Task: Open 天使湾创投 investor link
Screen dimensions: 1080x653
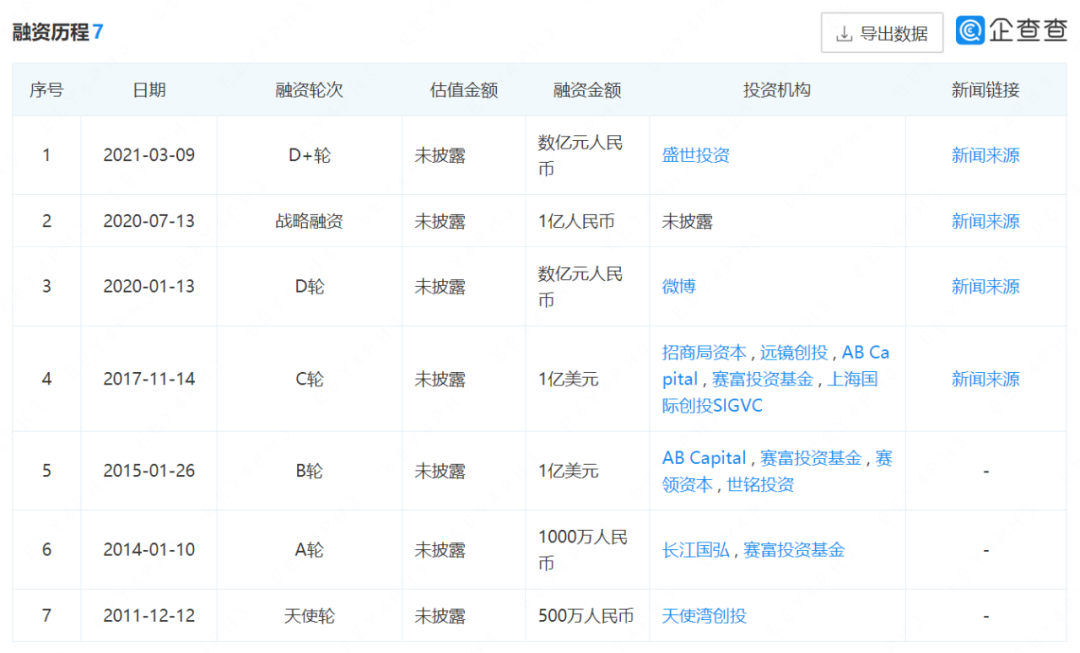Action: click(704, 615)
